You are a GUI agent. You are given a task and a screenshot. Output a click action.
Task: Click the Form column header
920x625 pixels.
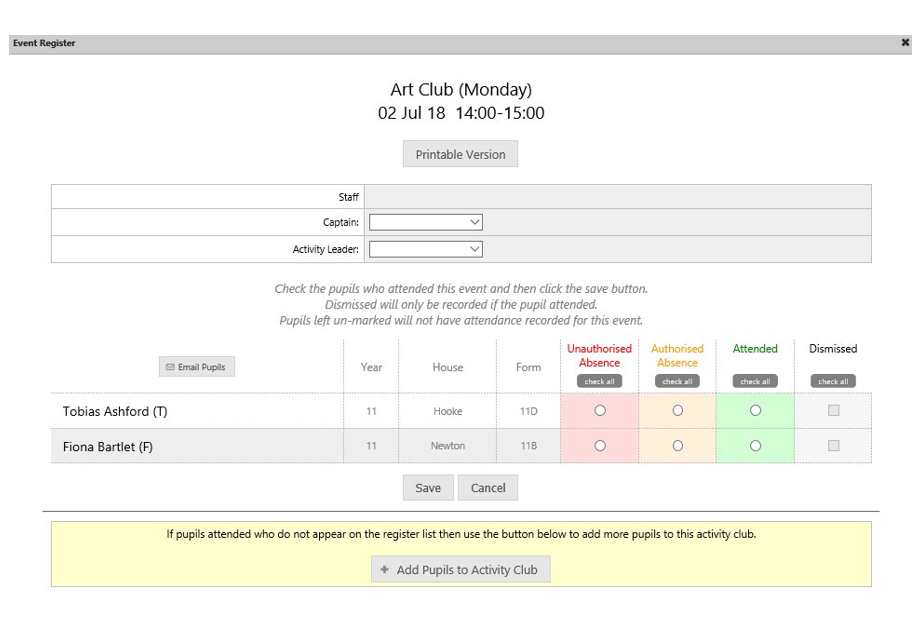click(529, 367)
